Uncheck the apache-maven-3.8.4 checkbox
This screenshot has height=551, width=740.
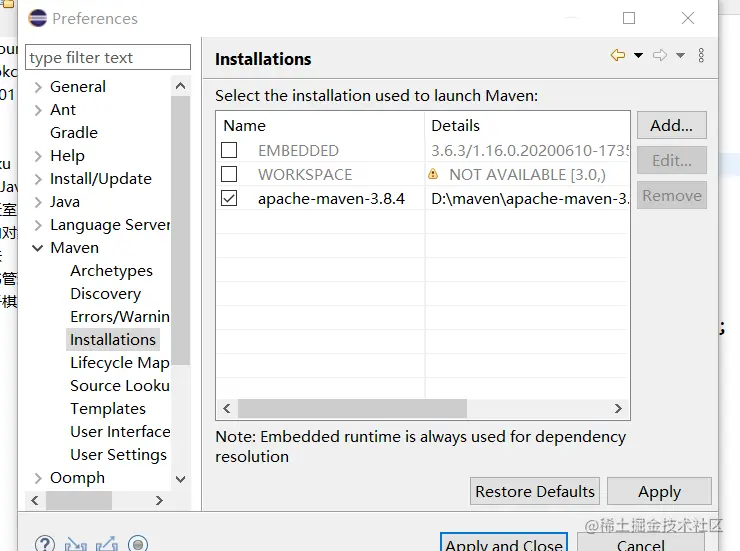point(229,198)
